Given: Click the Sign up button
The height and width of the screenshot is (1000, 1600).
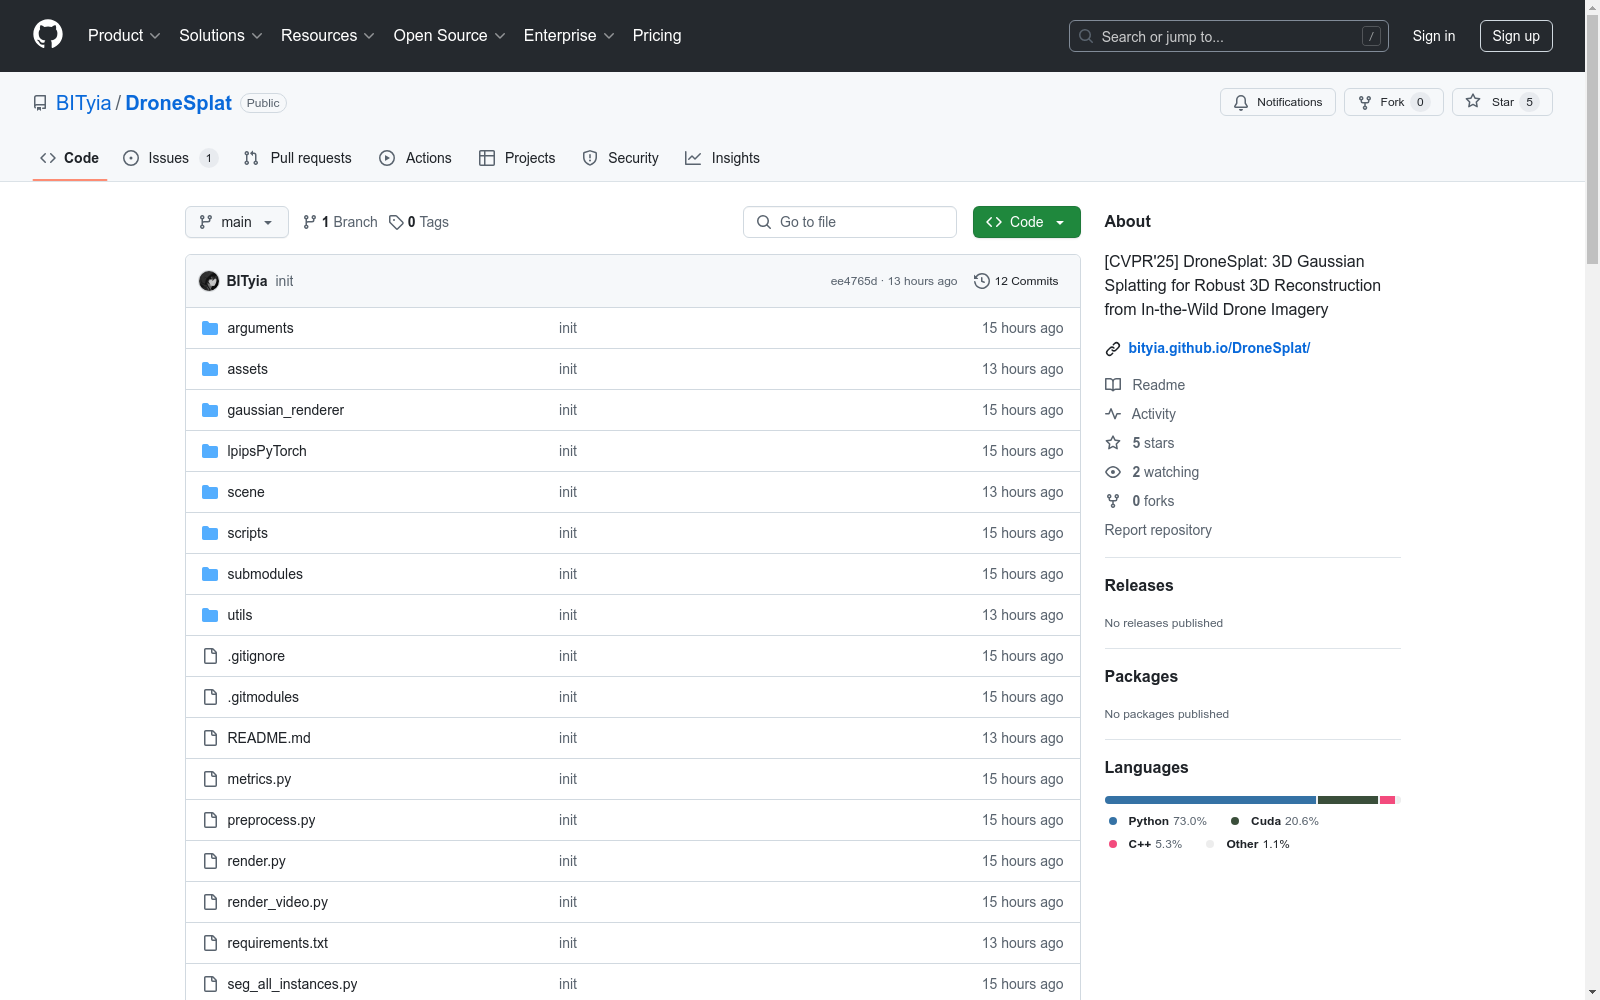Looking at the screenshot, I should click(x=1516, y=36).
